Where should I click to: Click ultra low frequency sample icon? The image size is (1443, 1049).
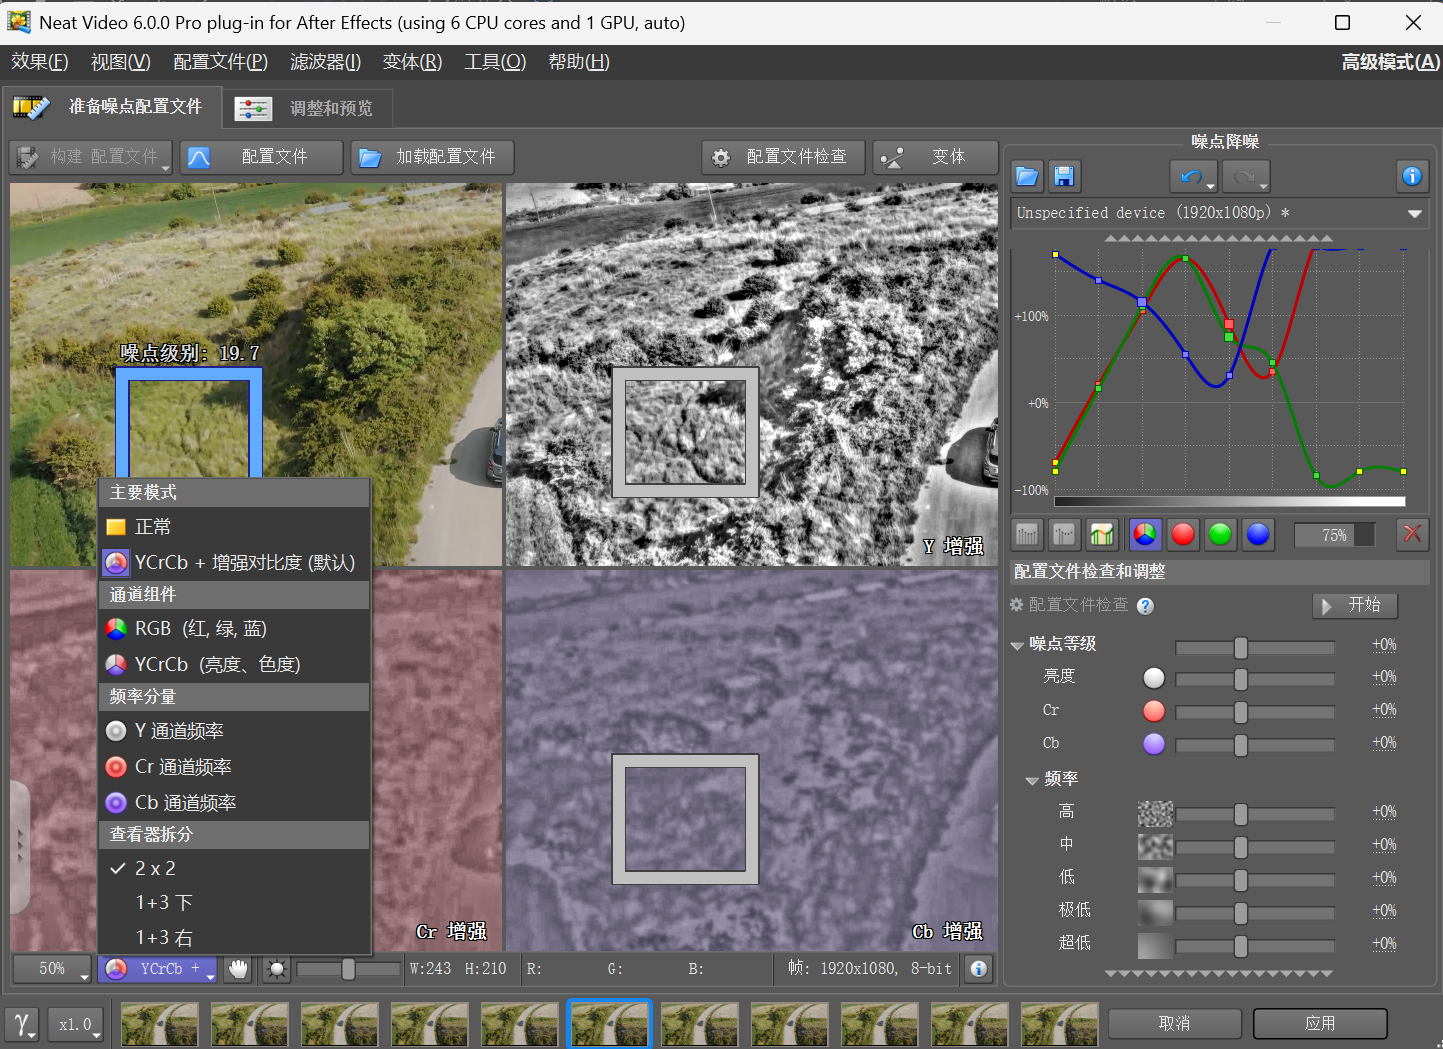coord(1155,945)
